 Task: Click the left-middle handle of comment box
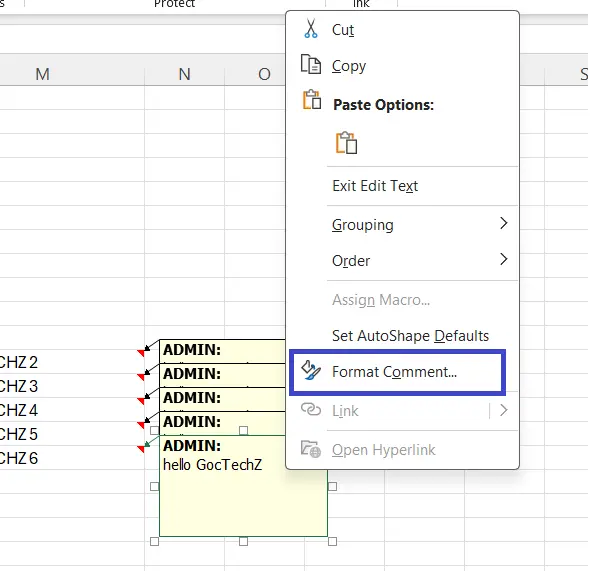pyautogui.click(x=154, y=486)
